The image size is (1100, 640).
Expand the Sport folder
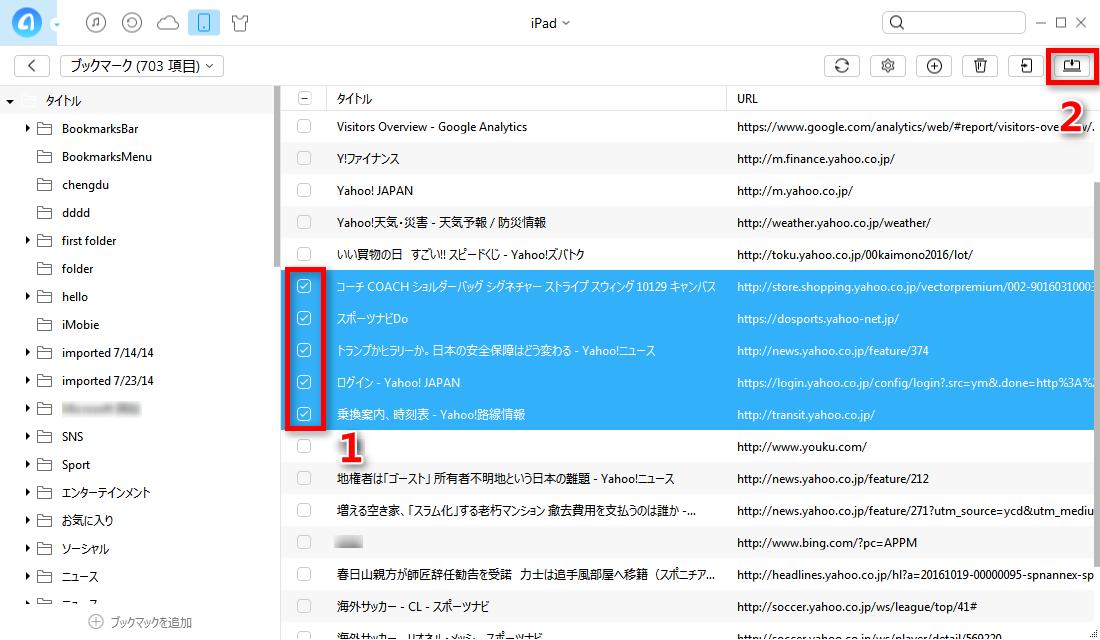(27, 465)
